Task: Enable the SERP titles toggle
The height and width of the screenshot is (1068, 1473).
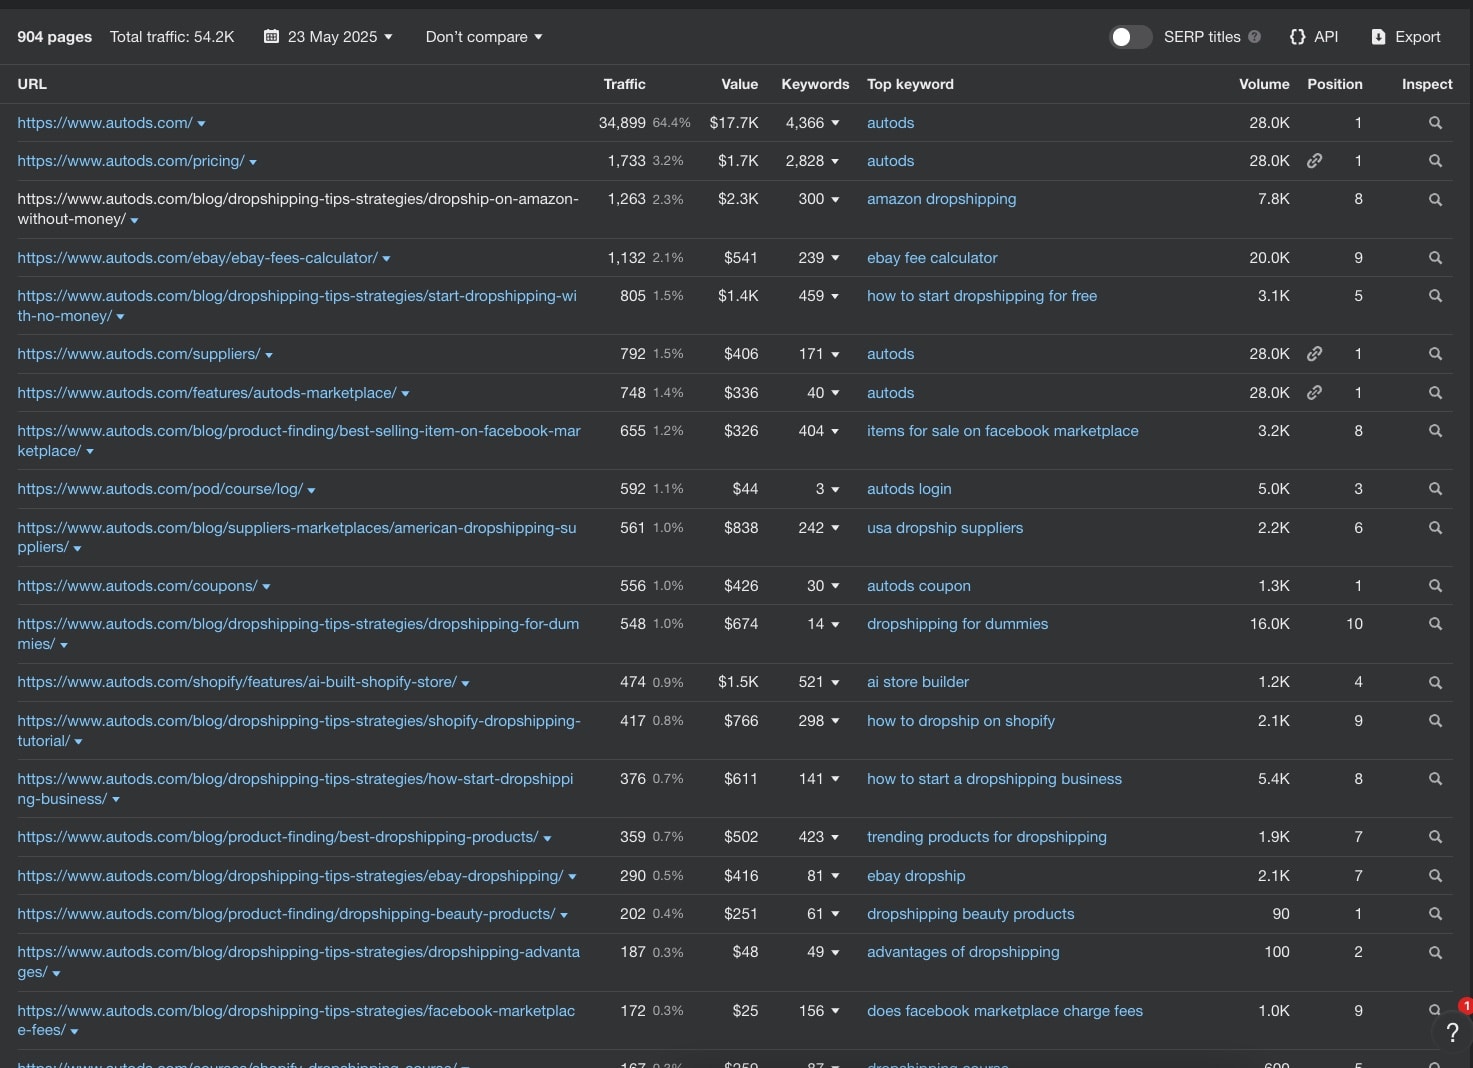Action: [x=1131, y=36]
